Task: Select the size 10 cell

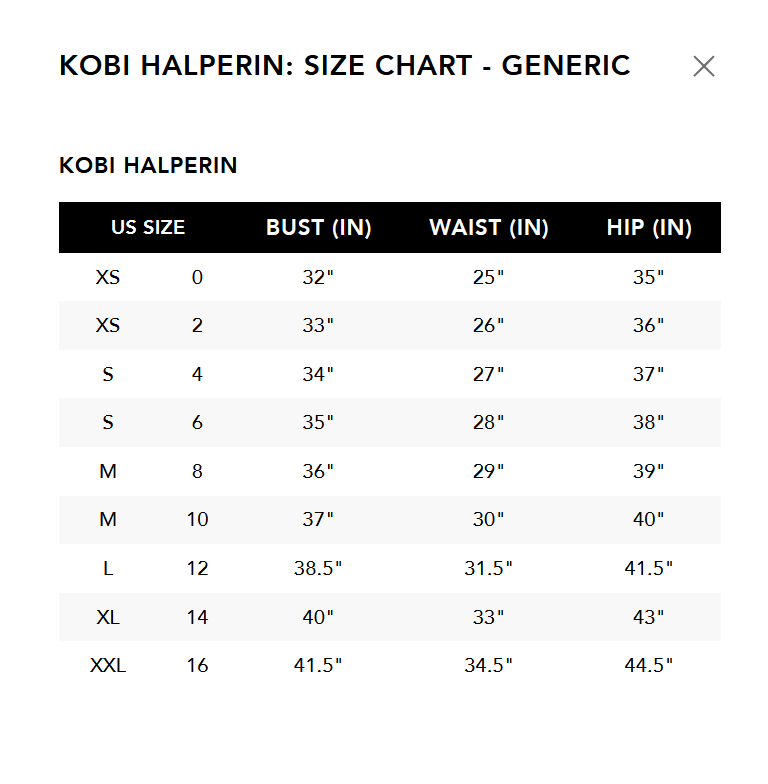Action: [x=197, y=519]
